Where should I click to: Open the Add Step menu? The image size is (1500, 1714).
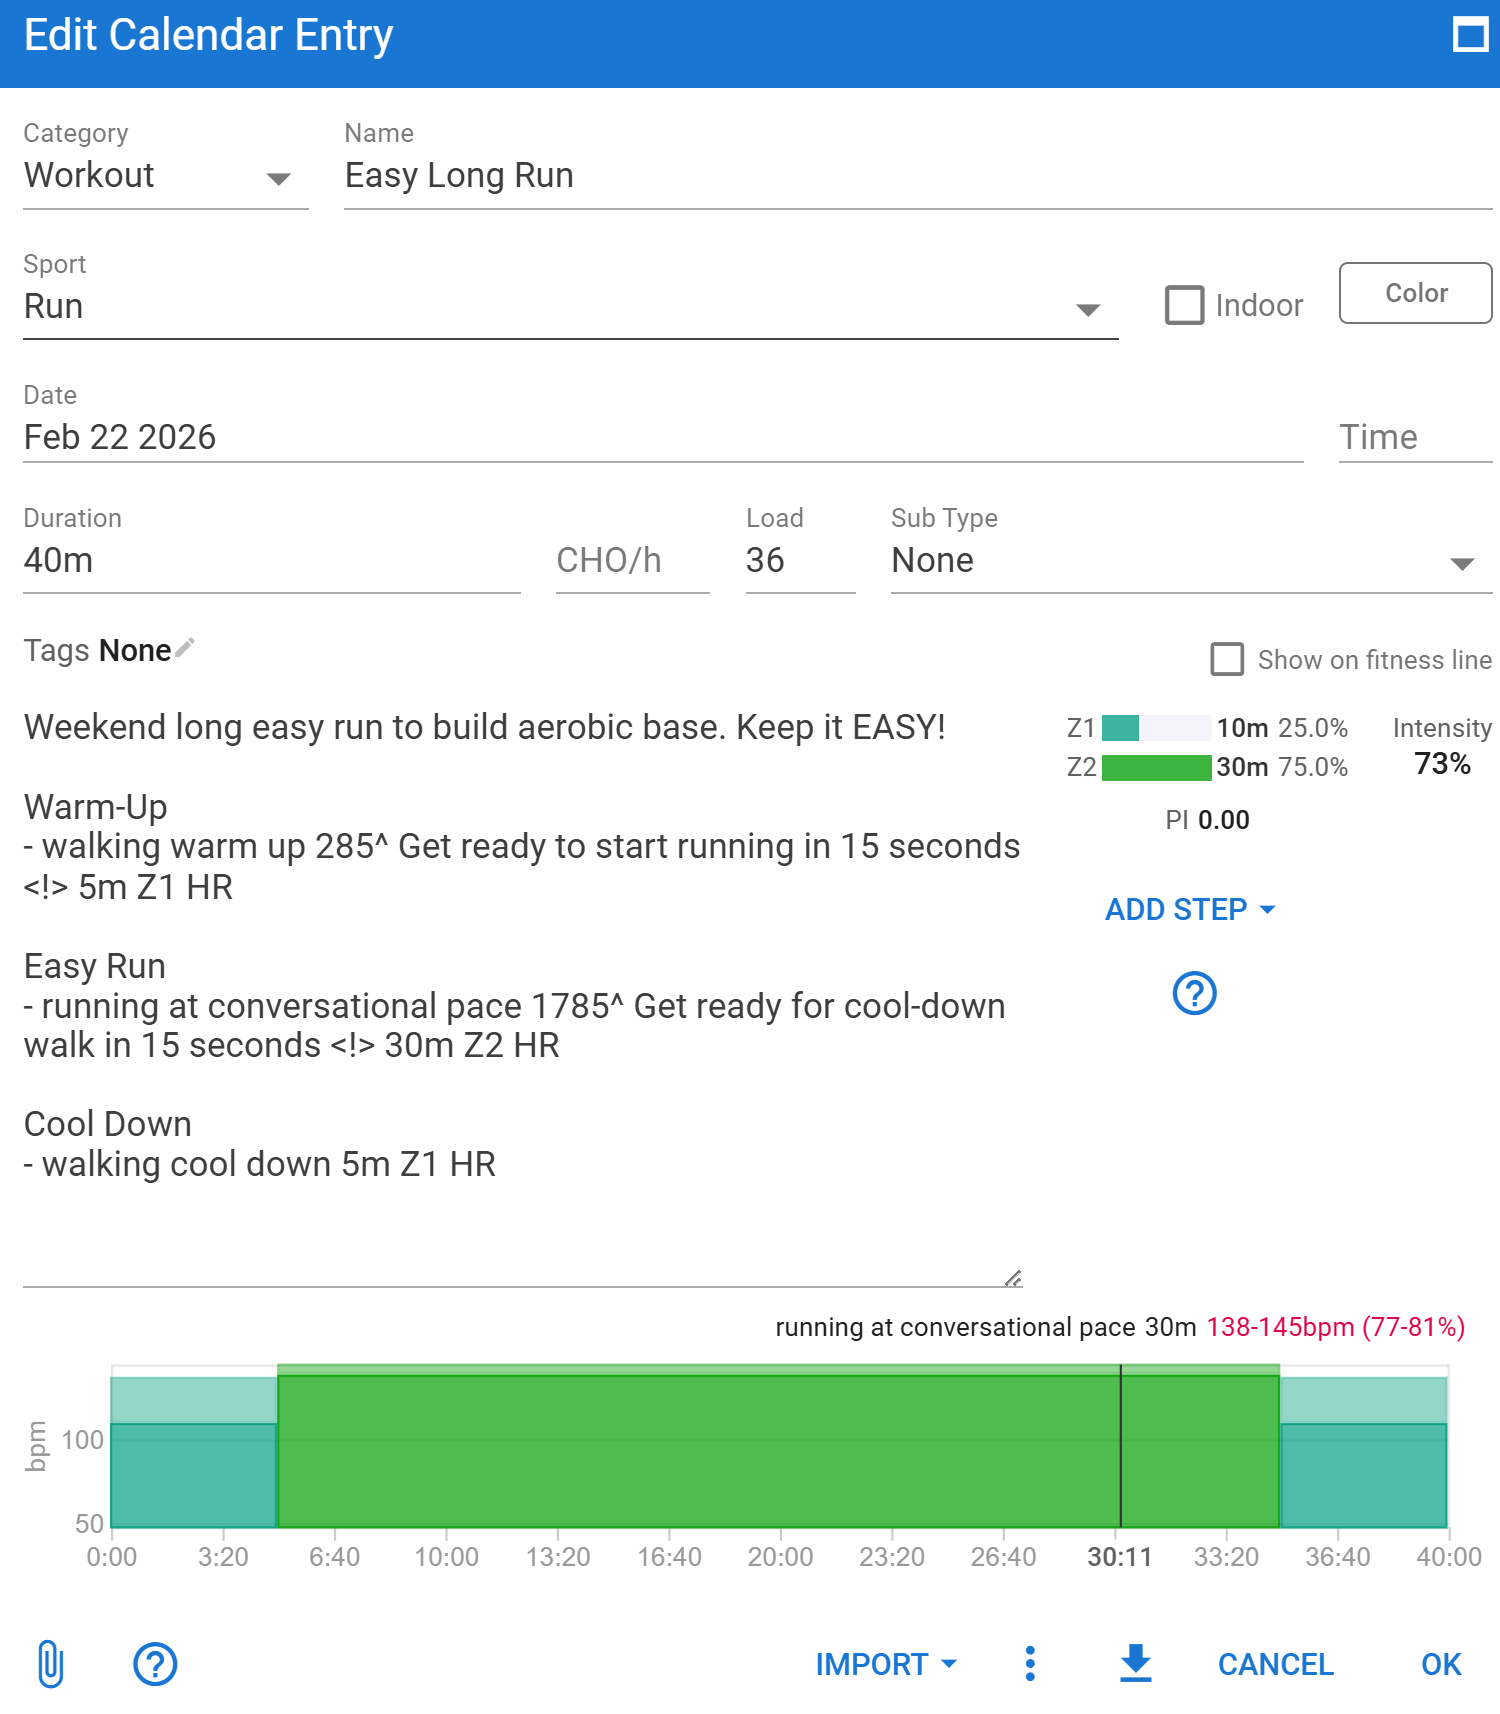1190,909
